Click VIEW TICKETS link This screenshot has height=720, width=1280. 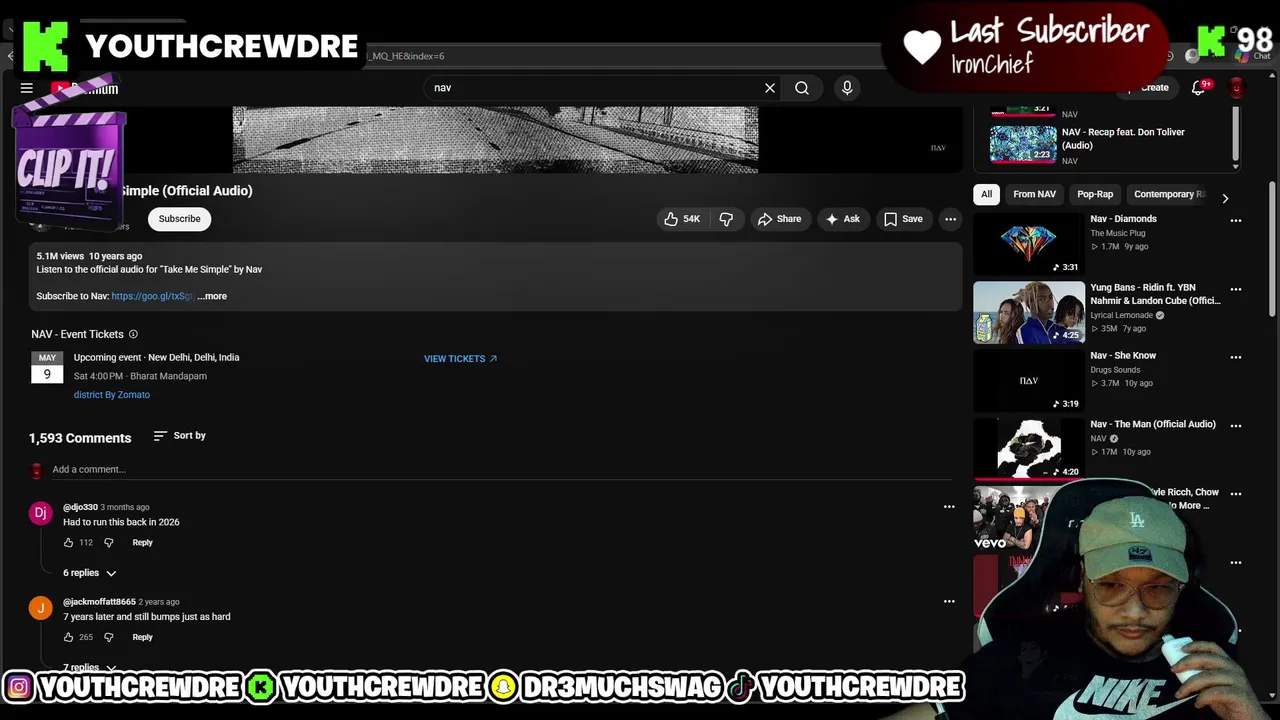click(x=460, y=359)
